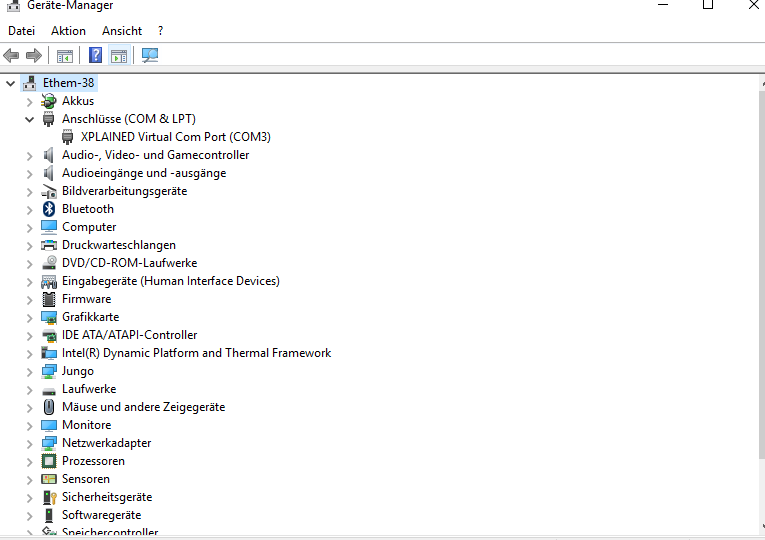Click the Grafikkarte display adapter icon
The image size is (765, 540).
(x=49, y=318)
